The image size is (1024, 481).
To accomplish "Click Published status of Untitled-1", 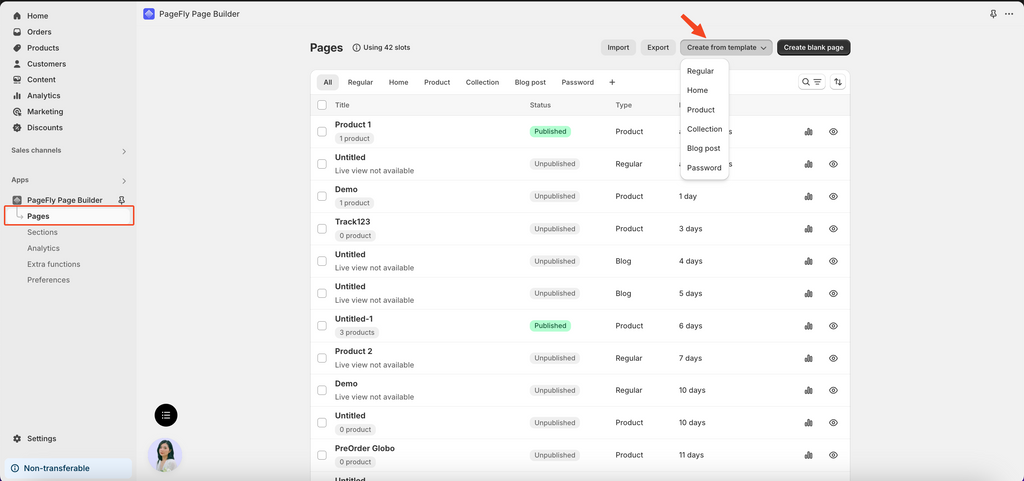I will click(550, 326).
